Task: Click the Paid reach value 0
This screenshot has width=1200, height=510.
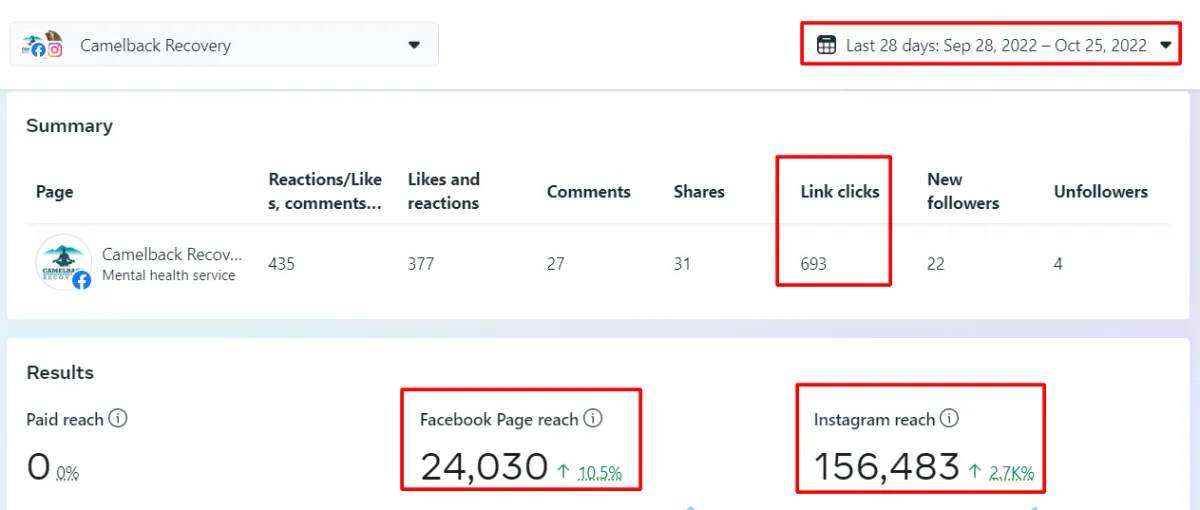Action: (38, 466)
